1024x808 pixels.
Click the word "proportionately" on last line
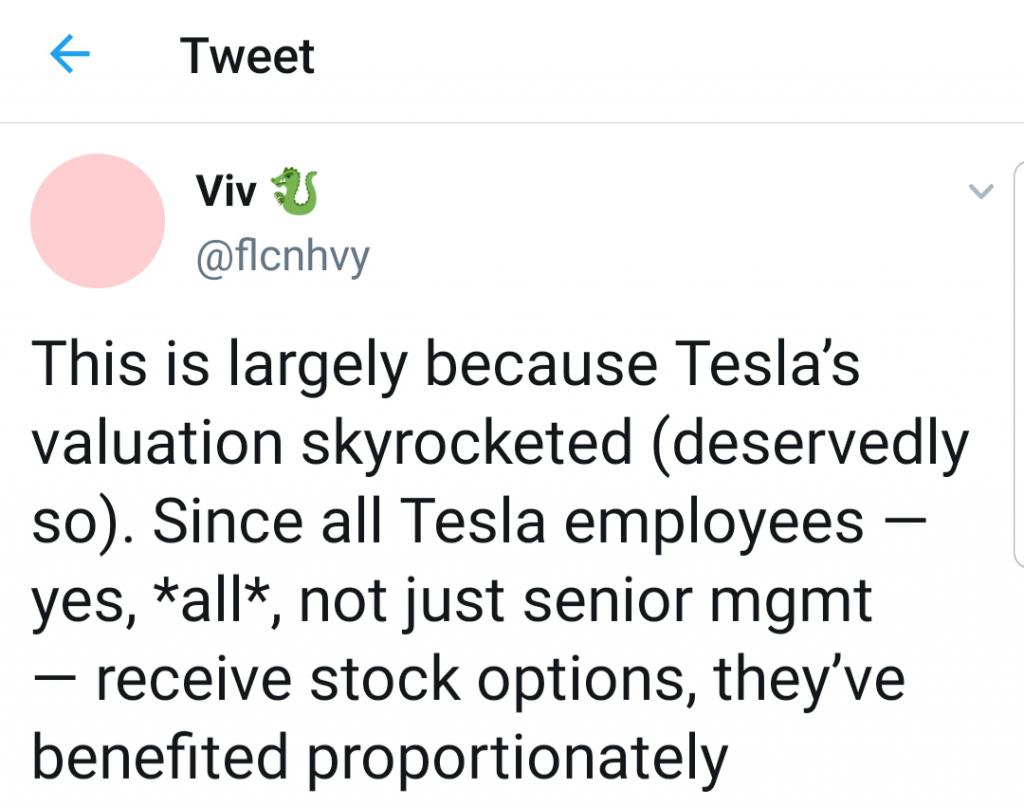(517, 758)
